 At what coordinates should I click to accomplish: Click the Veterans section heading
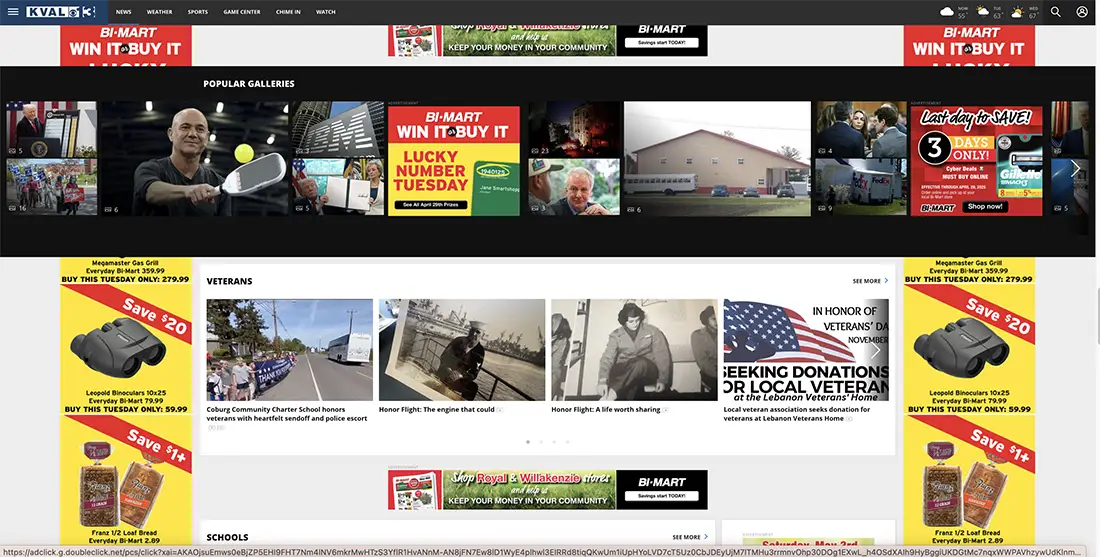[229, 281]
